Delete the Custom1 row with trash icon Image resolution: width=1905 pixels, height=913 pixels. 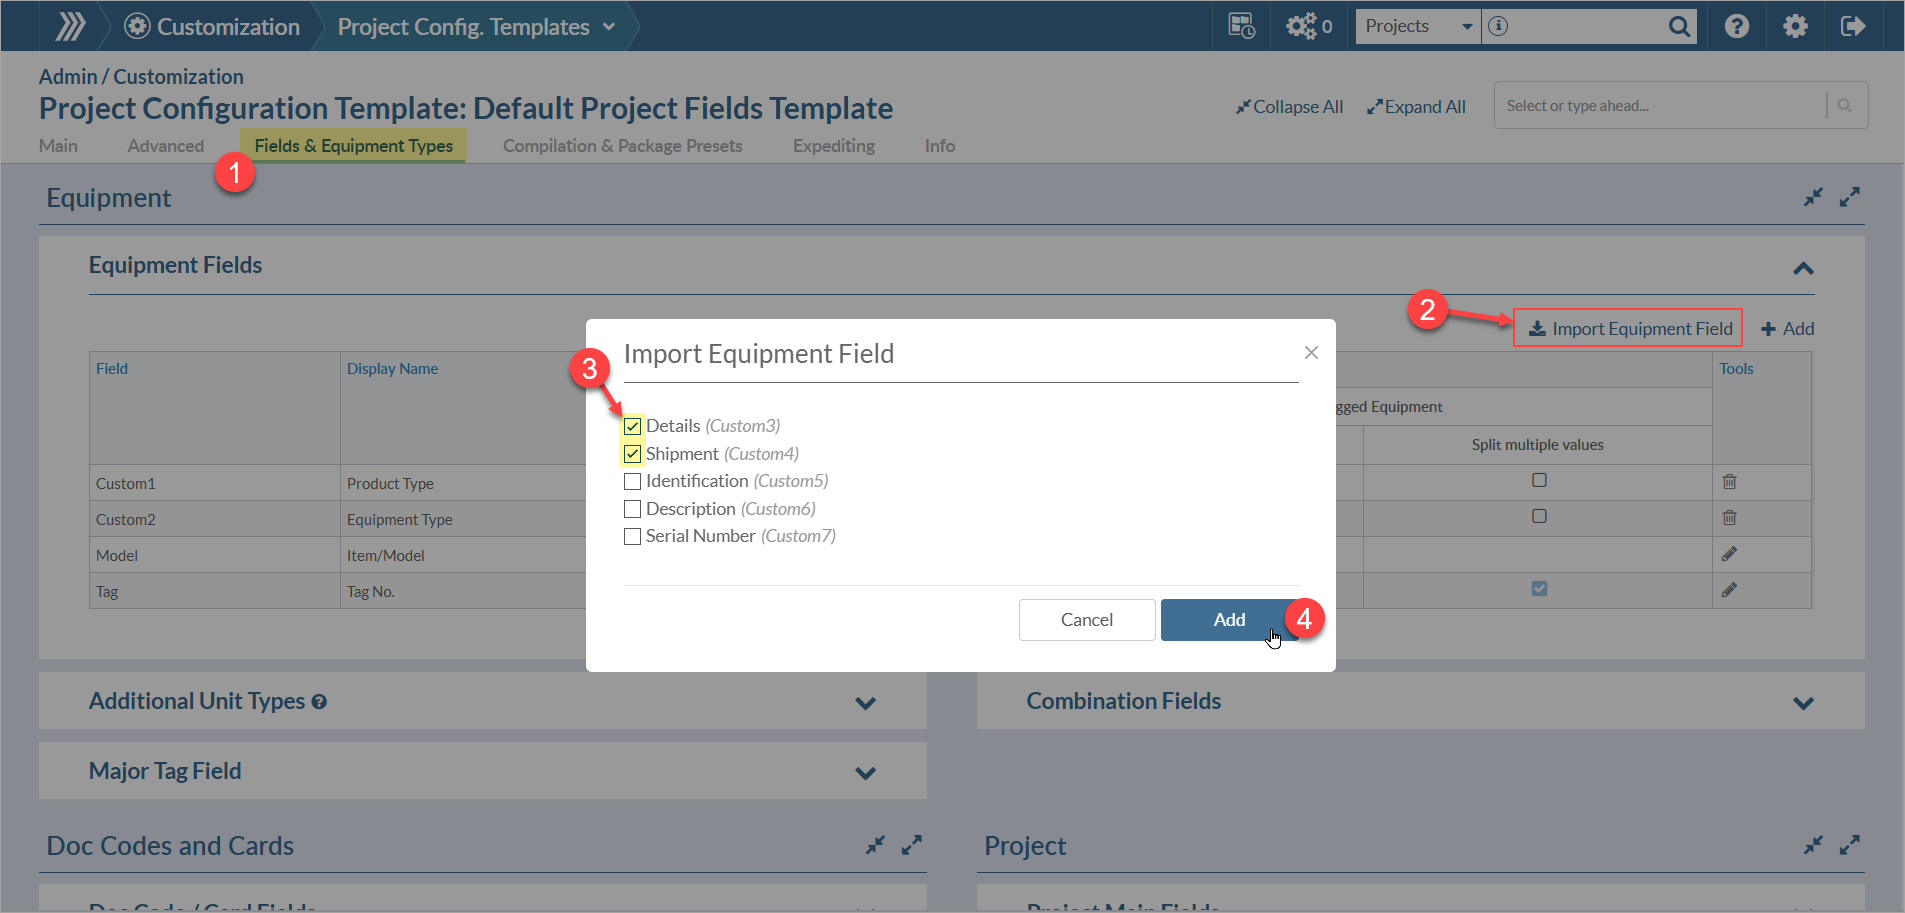point(1729,482)
